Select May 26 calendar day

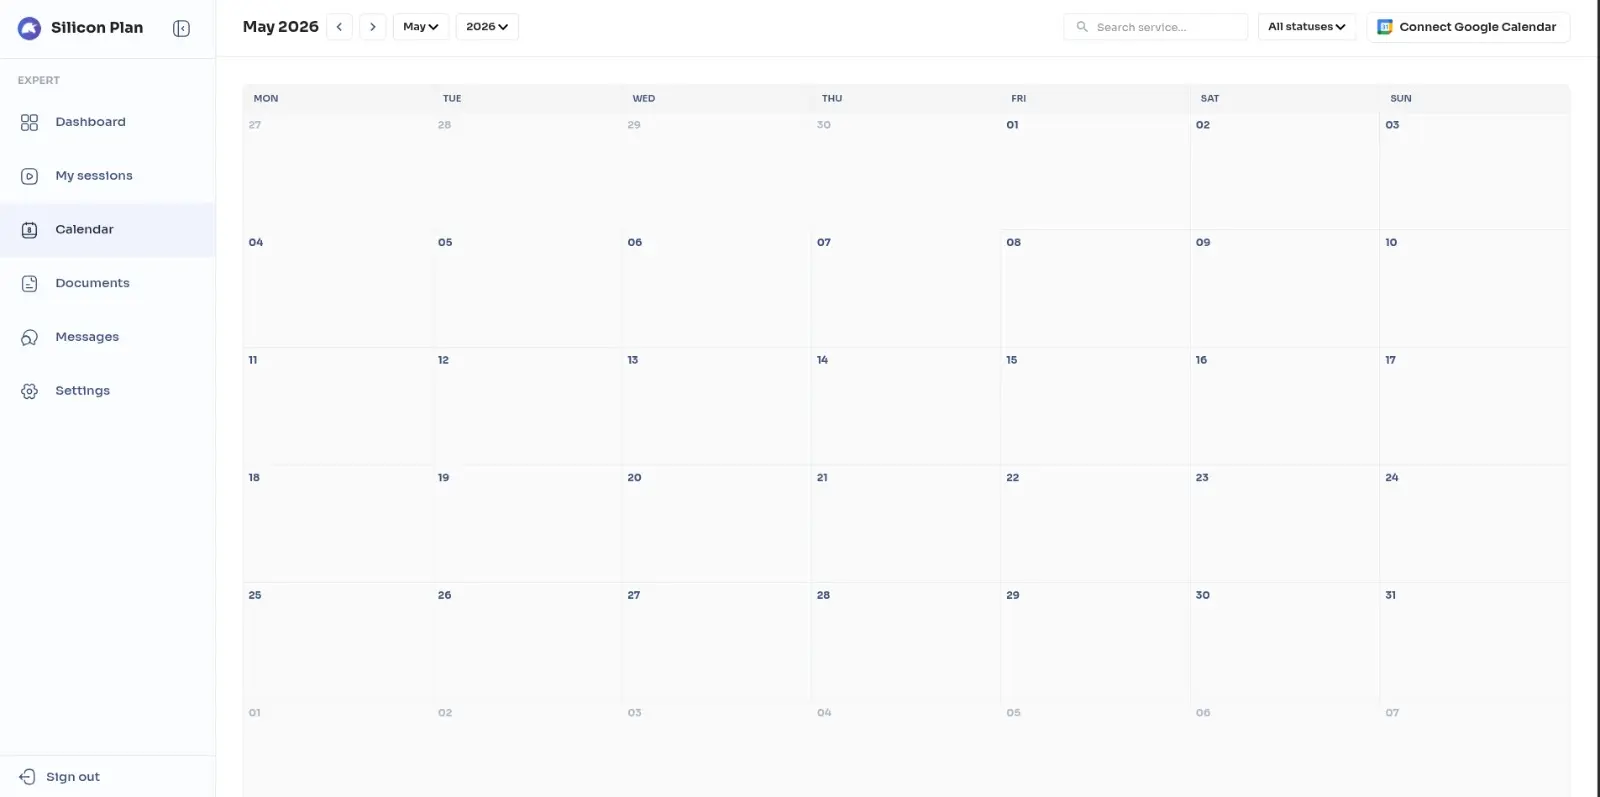click(x=527, y=641)
